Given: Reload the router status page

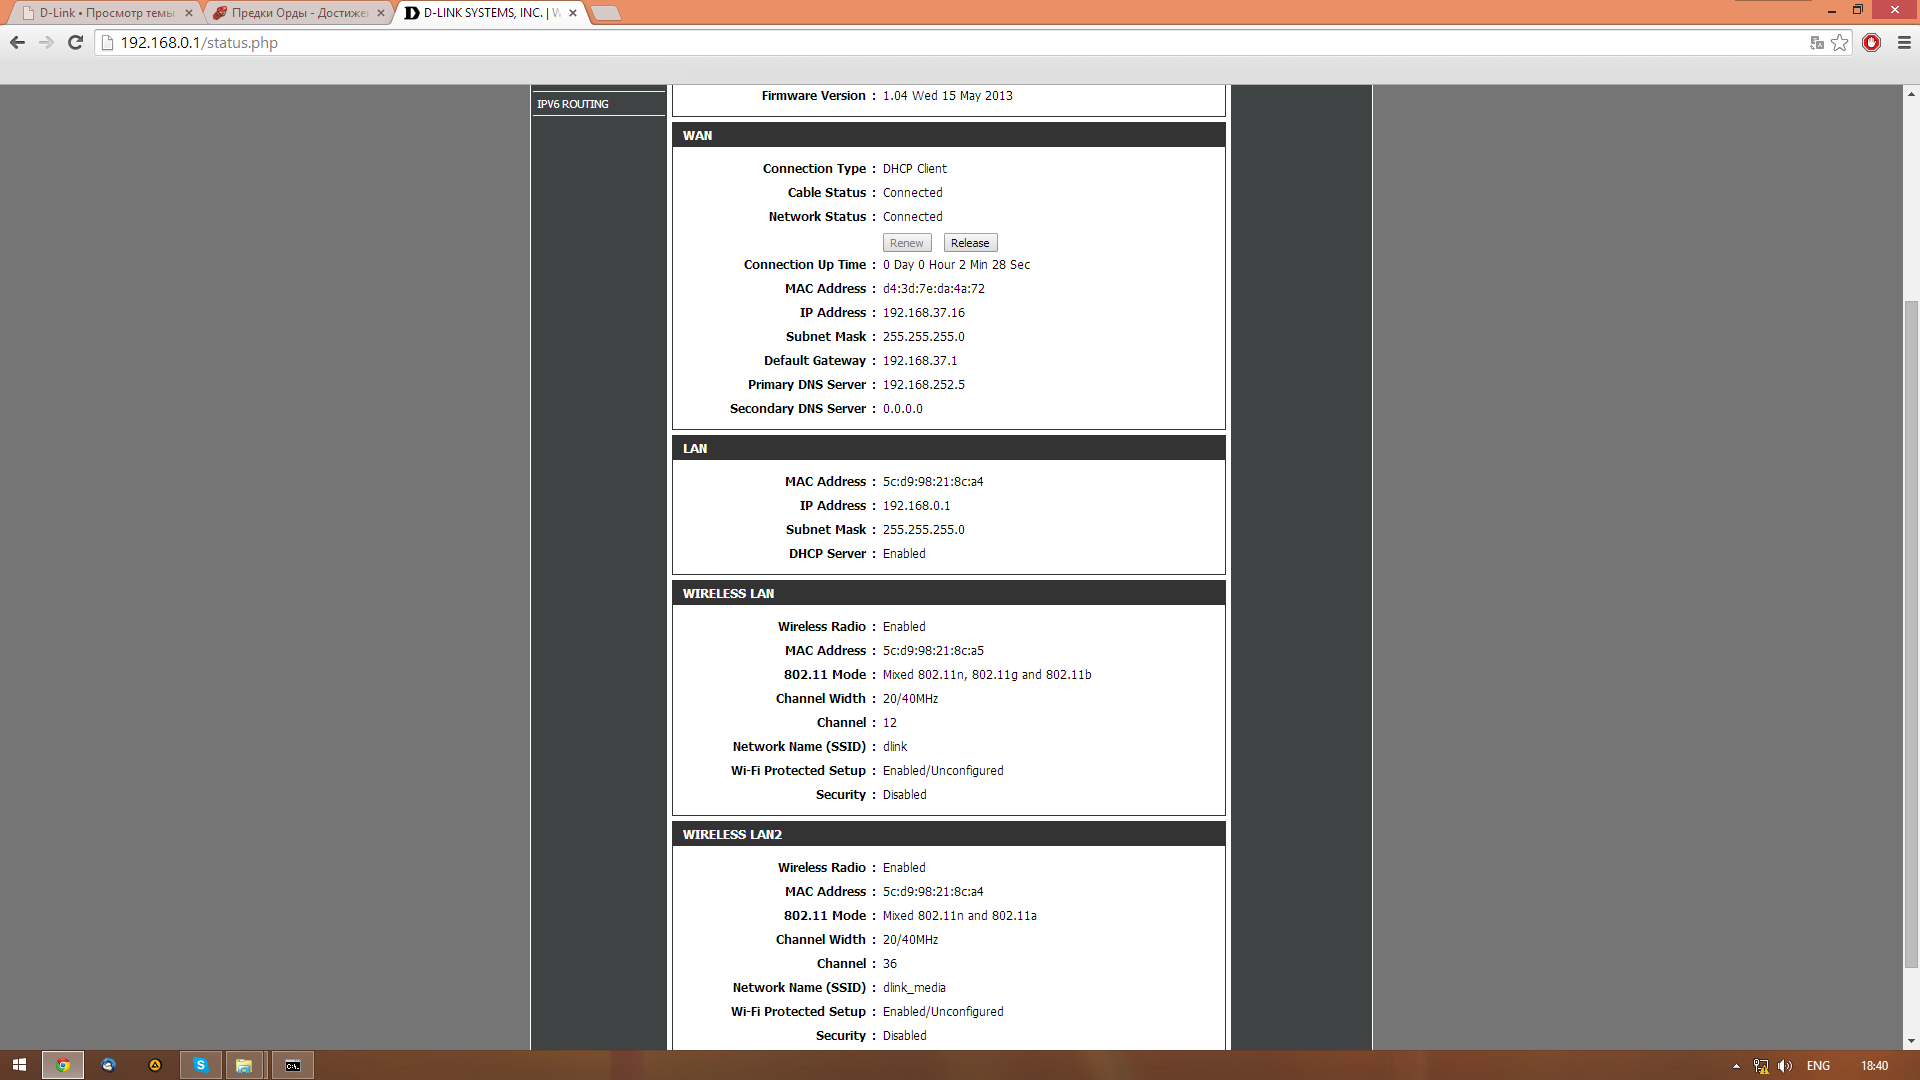Looking at the screenshot, I should [75, 43].
